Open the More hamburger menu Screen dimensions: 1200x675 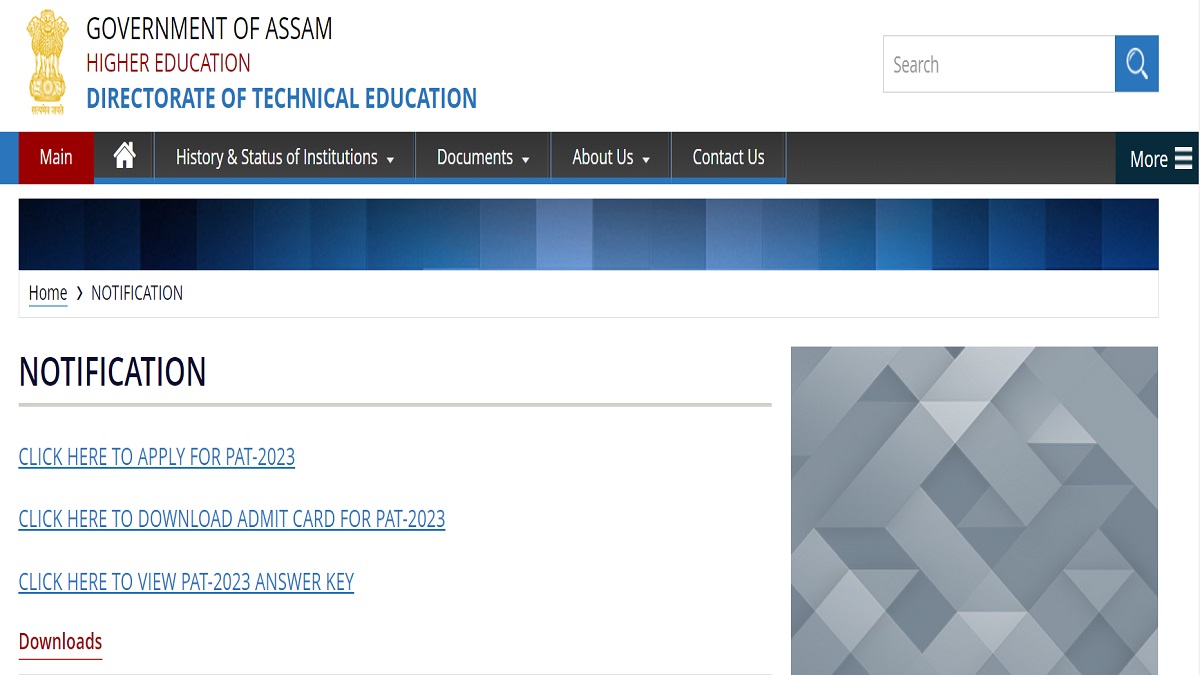tap(1160, 158)
